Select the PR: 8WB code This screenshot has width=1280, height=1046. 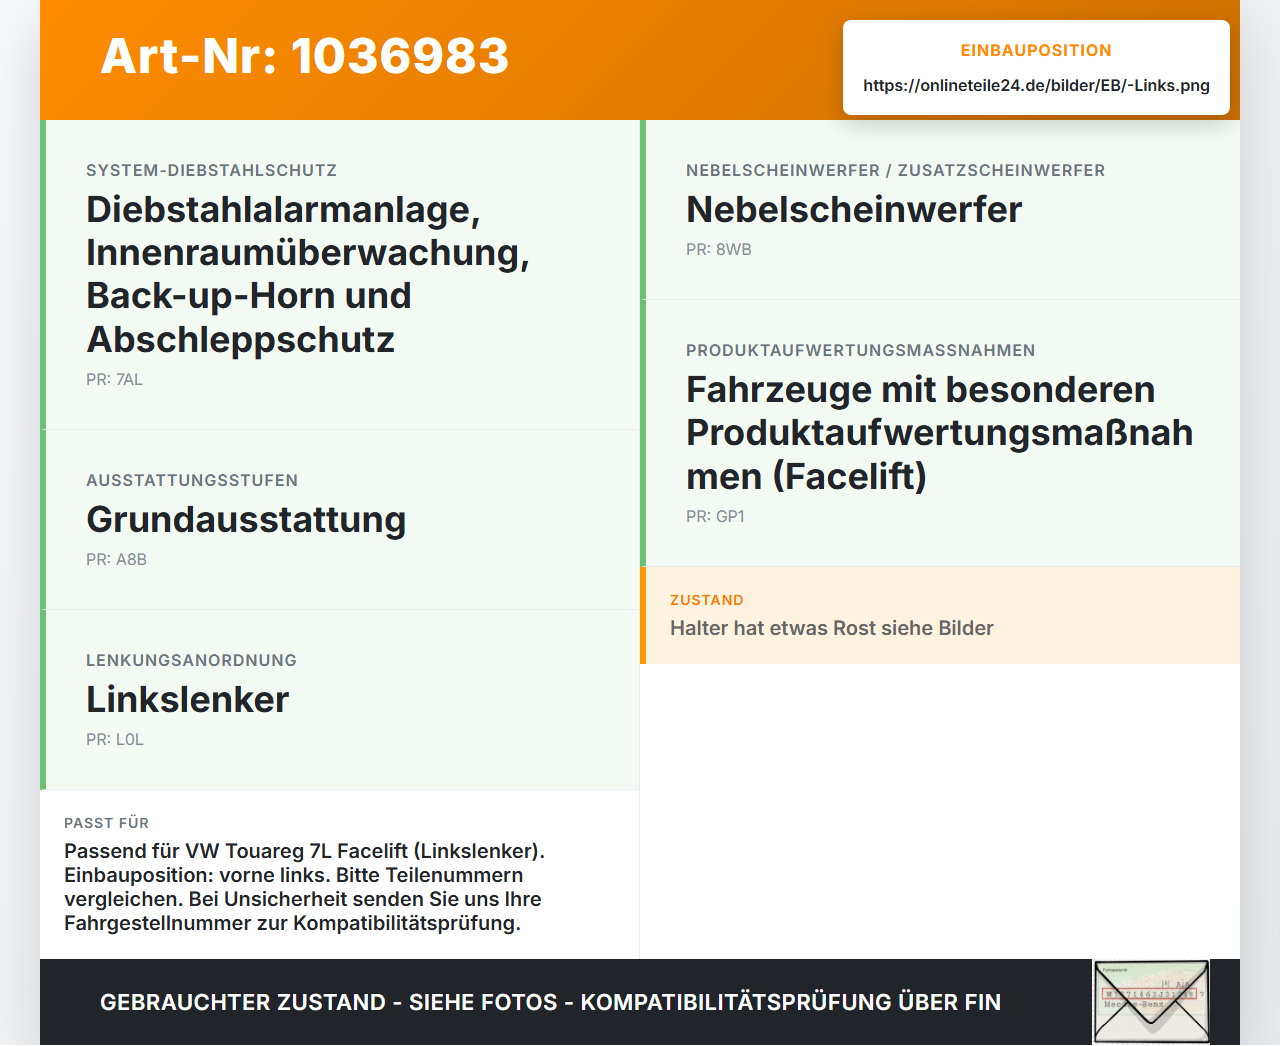pos(719,249)
